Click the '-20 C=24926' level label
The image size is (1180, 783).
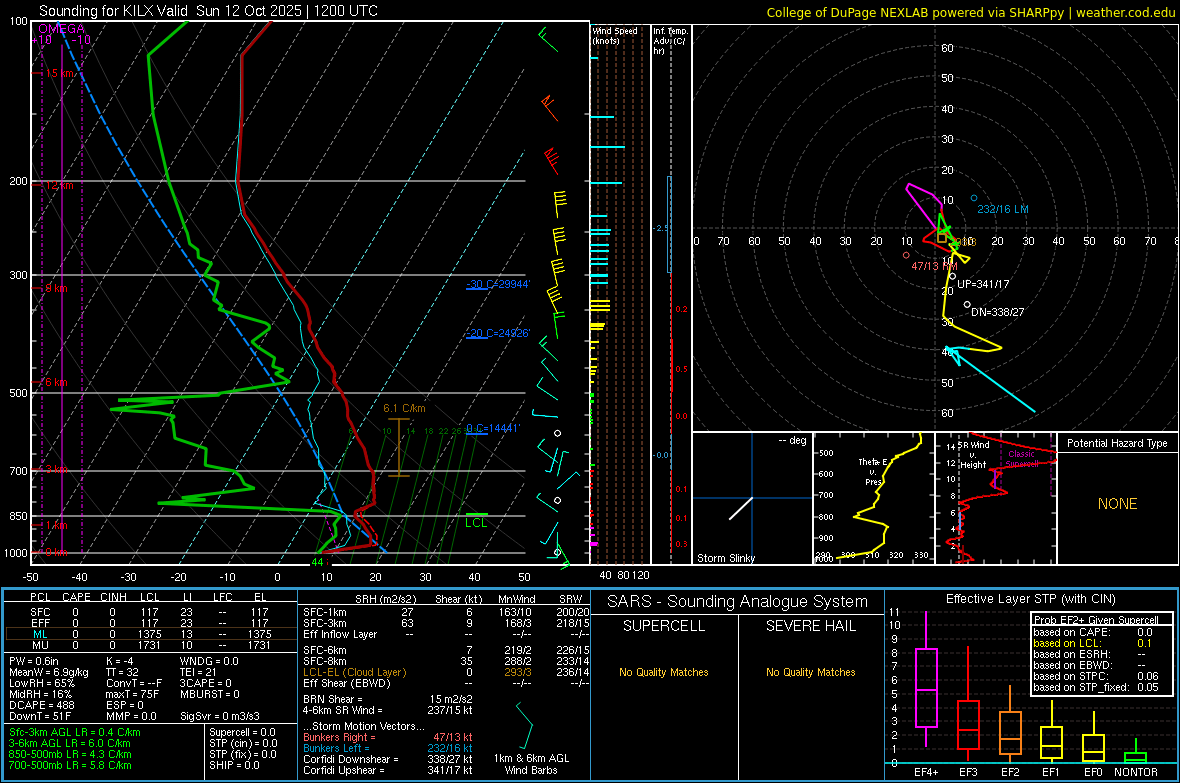[x=498, y=333]
